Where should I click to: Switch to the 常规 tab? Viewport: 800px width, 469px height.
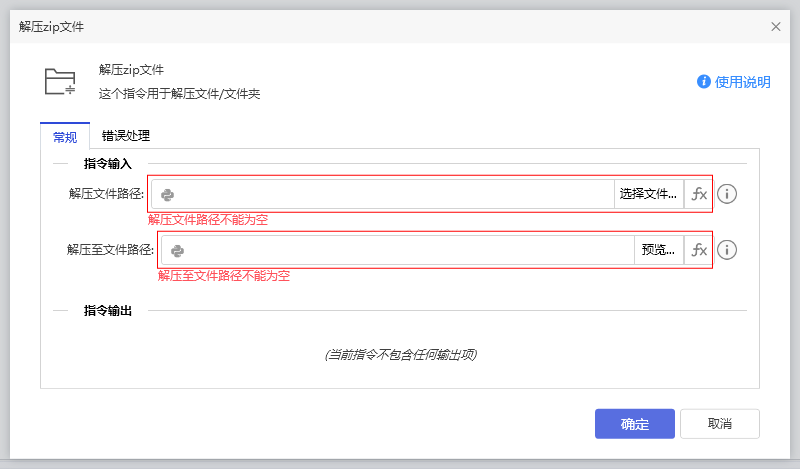coord(64,137)
